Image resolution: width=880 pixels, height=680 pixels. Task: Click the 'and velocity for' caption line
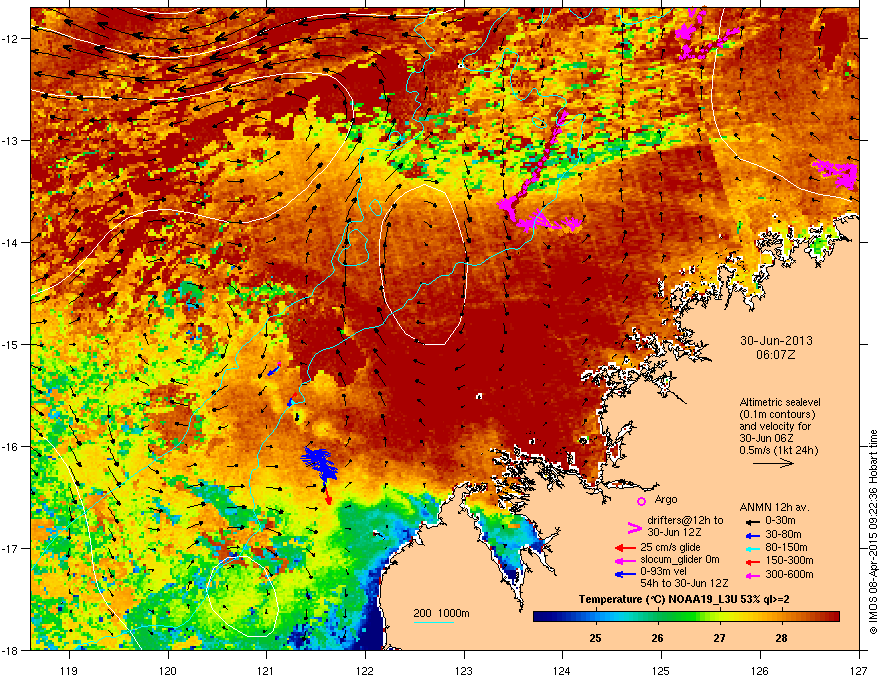point(775,426)
